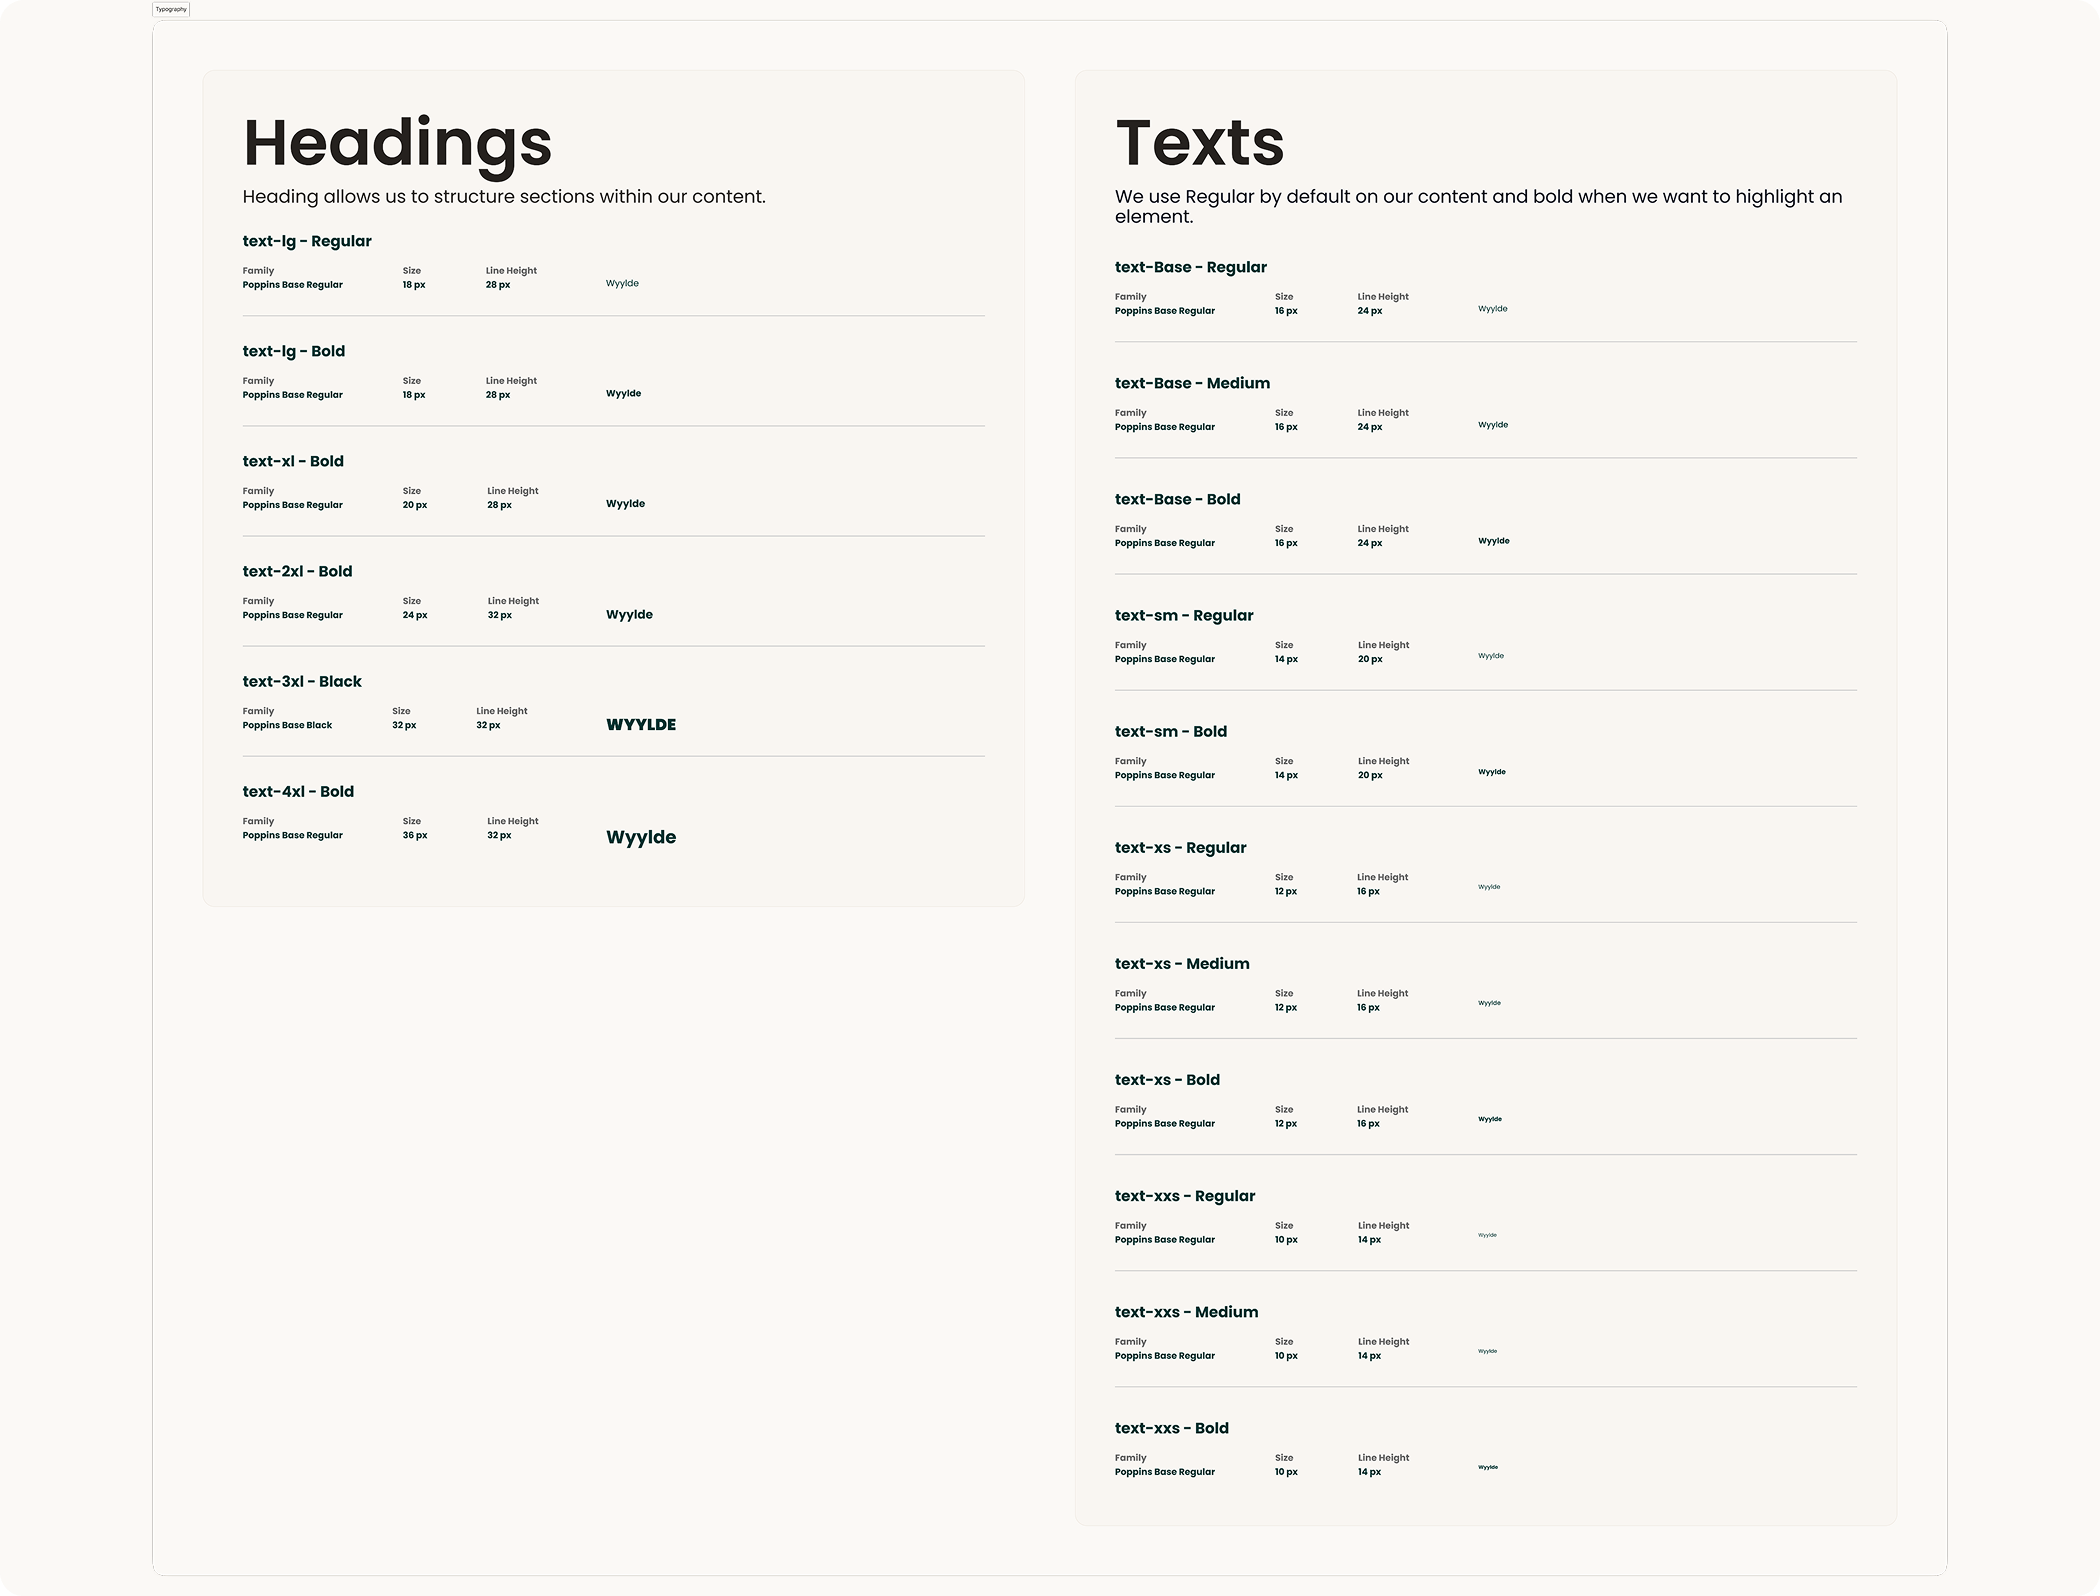Select the Poppins Base Black family value
Screen dimensions: 2100x1596
287,725
